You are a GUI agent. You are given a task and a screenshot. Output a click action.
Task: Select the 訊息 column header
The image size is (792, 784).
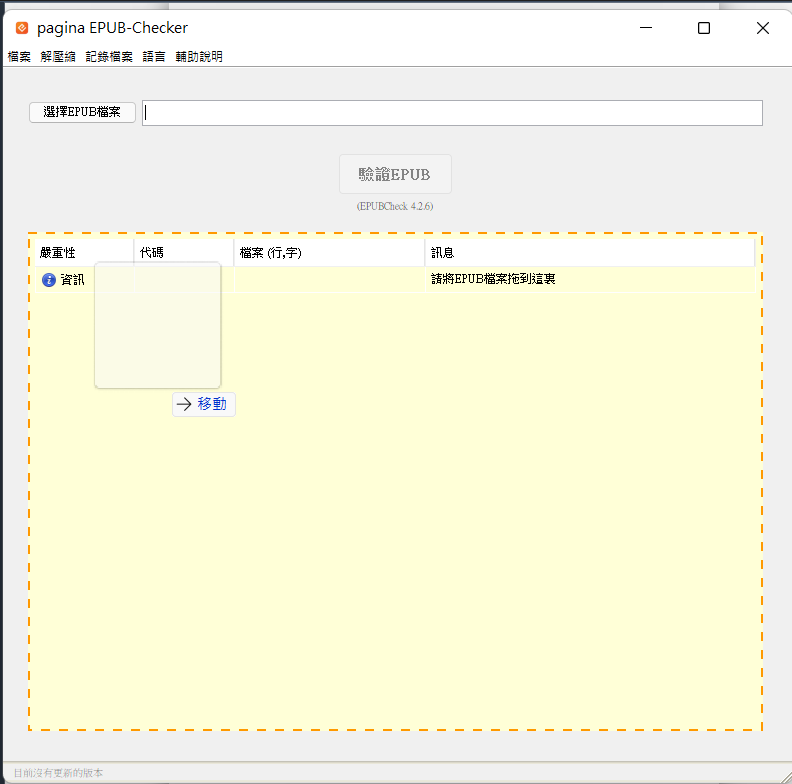point(590,253)
